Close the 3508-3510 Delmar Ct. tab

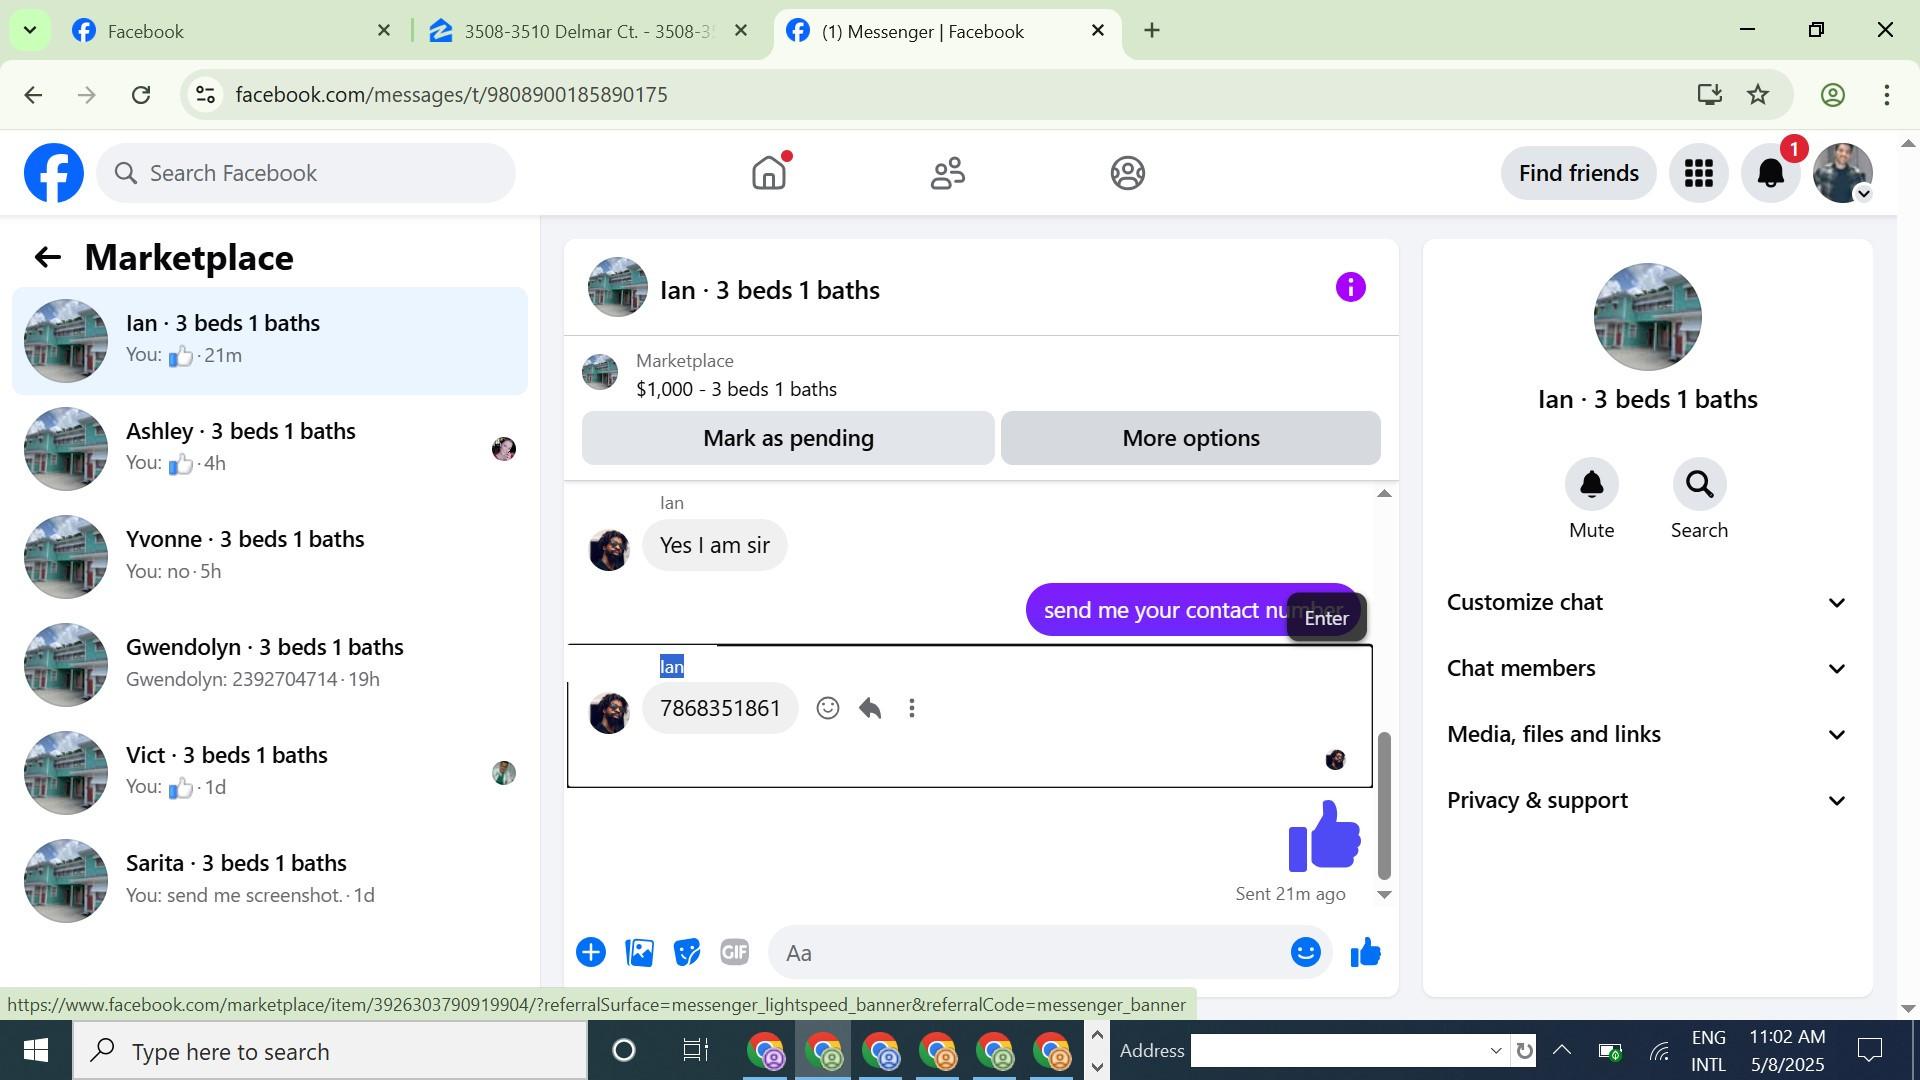coord(741,31)
